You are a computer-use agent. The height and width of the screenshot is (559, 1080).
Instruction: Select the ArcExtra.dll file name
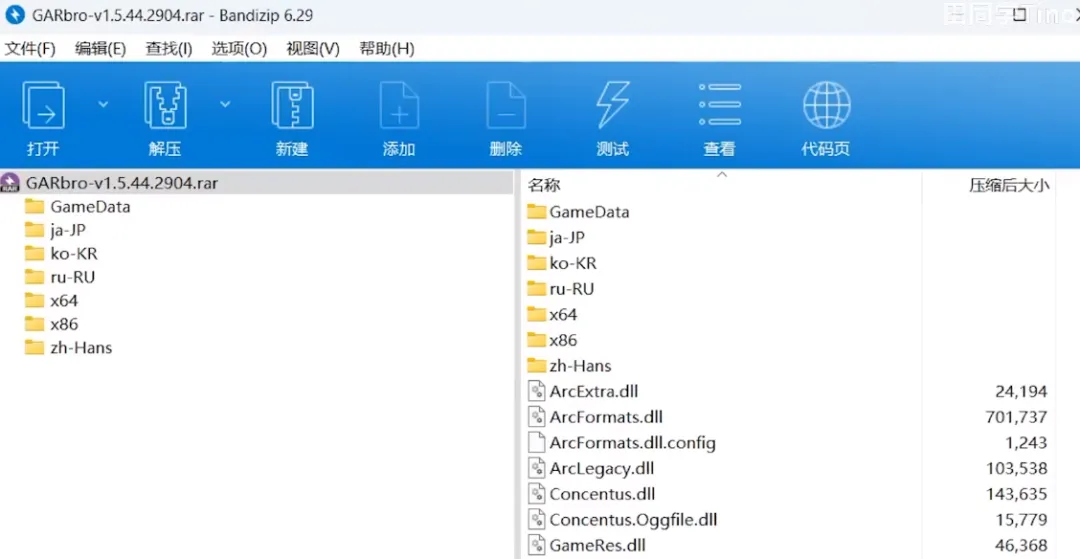click(594, 392)
